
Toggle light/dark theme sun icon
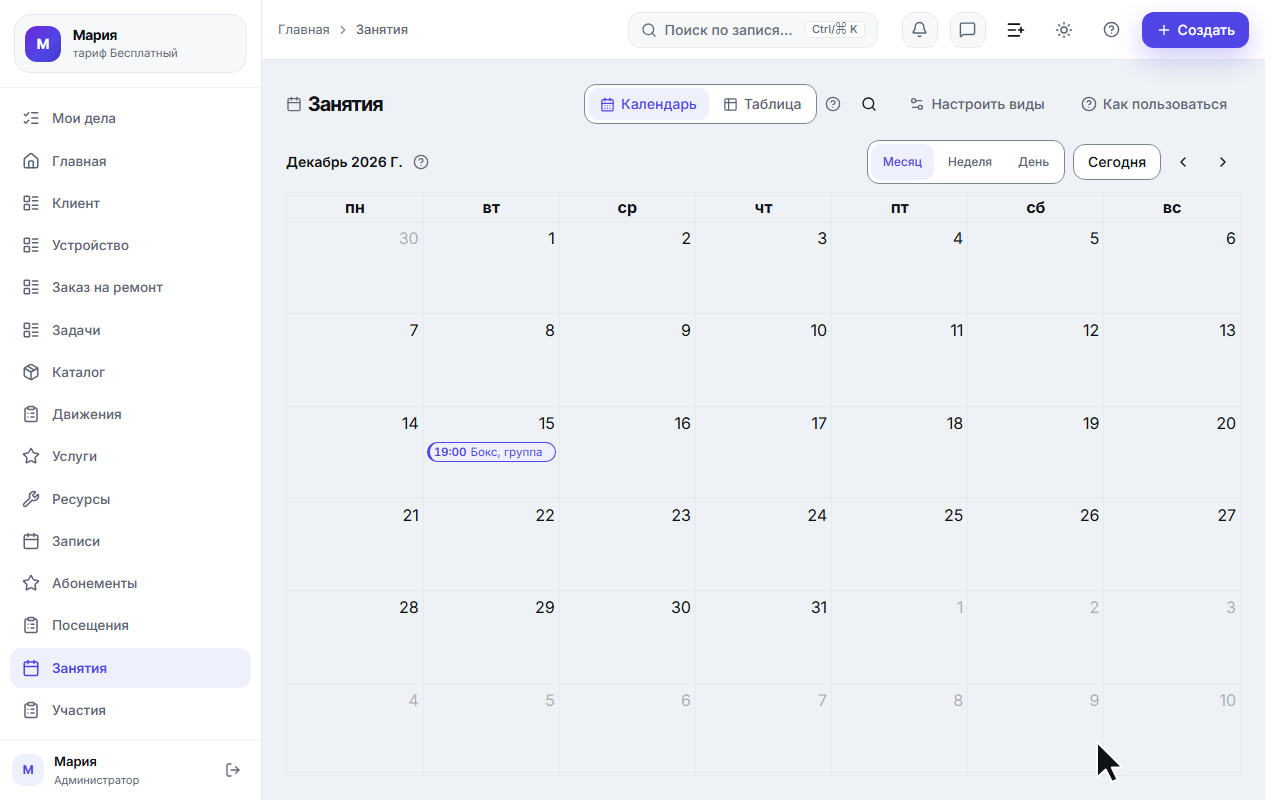pyautogui.click(x=1063, y=30)
